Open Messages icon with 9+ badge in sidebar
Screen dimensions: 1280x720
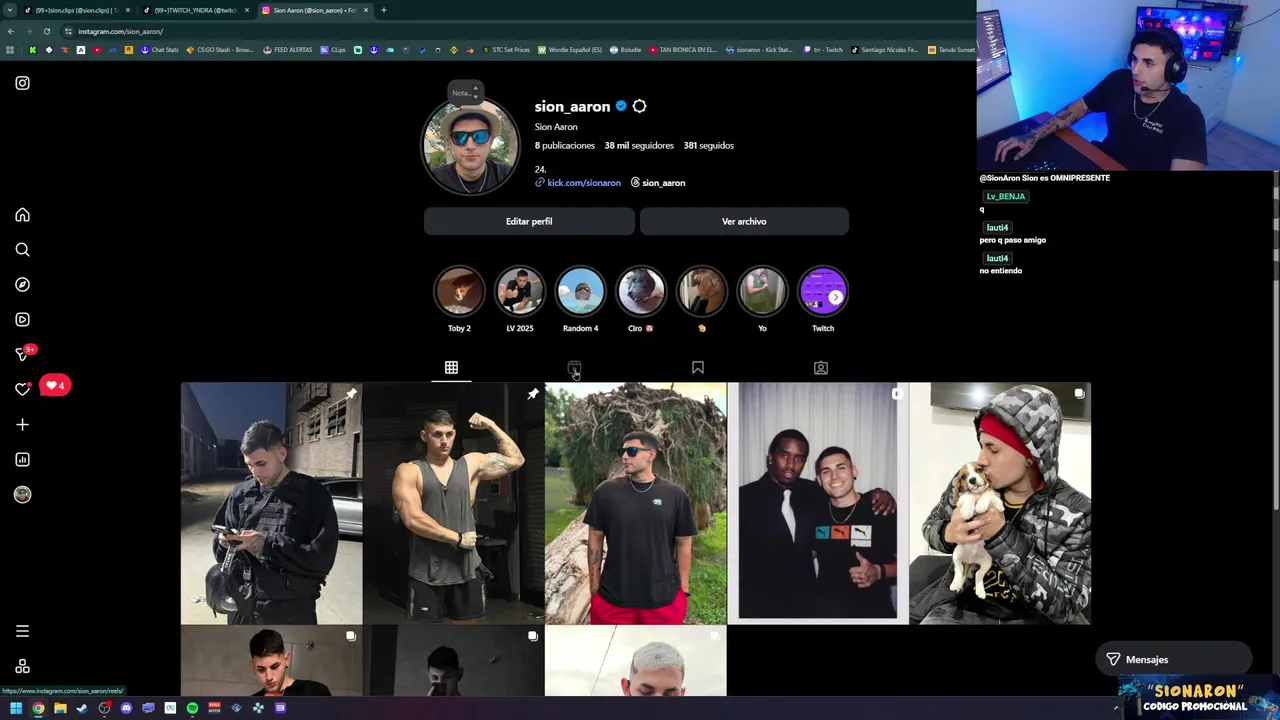click(x=24, y=354)
